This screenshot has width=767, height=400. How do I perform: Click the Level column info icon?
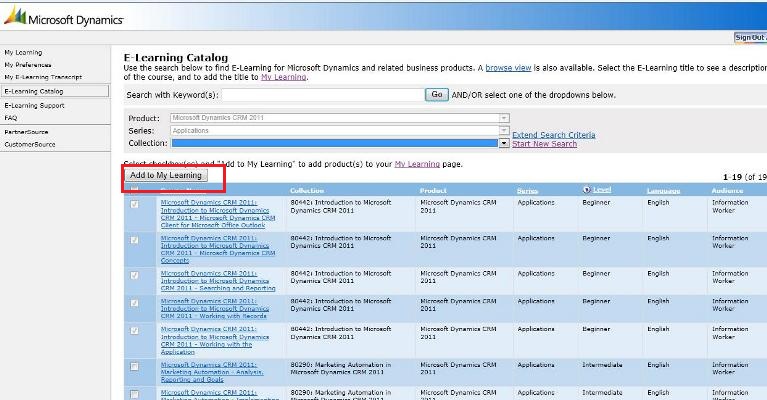point(587,190)
